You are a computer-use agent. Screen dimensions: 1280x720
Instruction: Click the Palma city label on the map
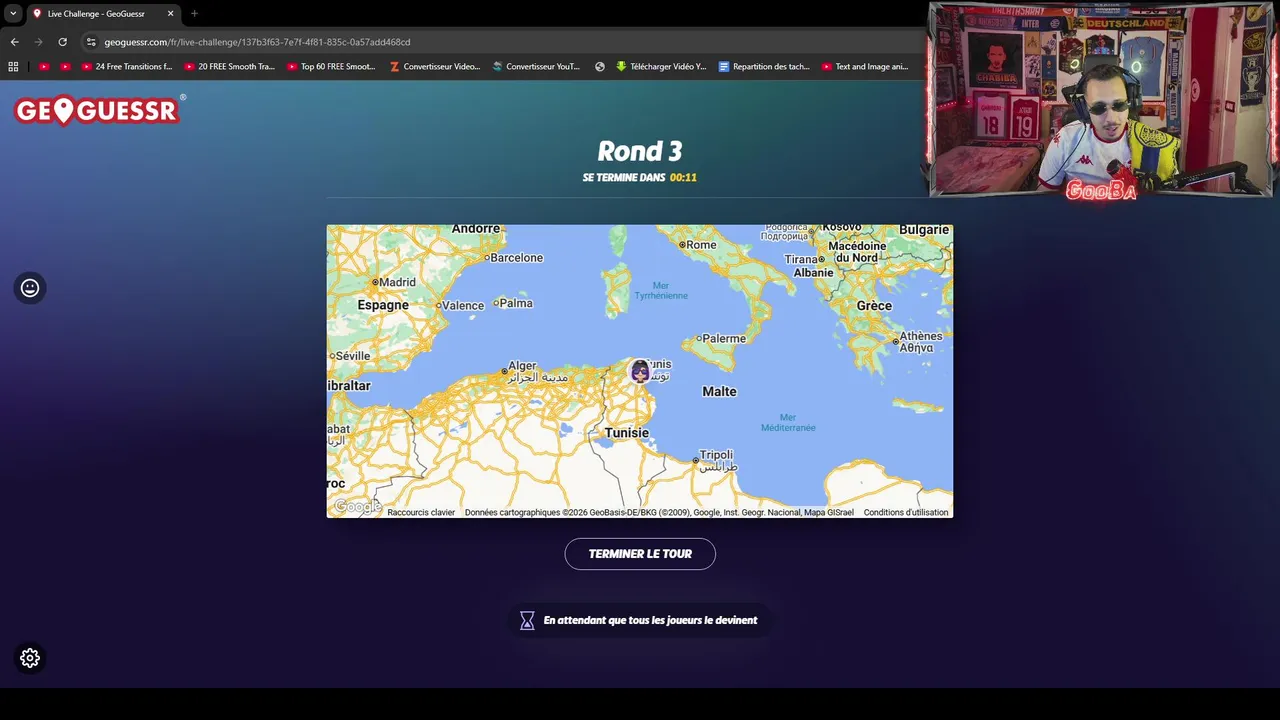click(516, 303)
